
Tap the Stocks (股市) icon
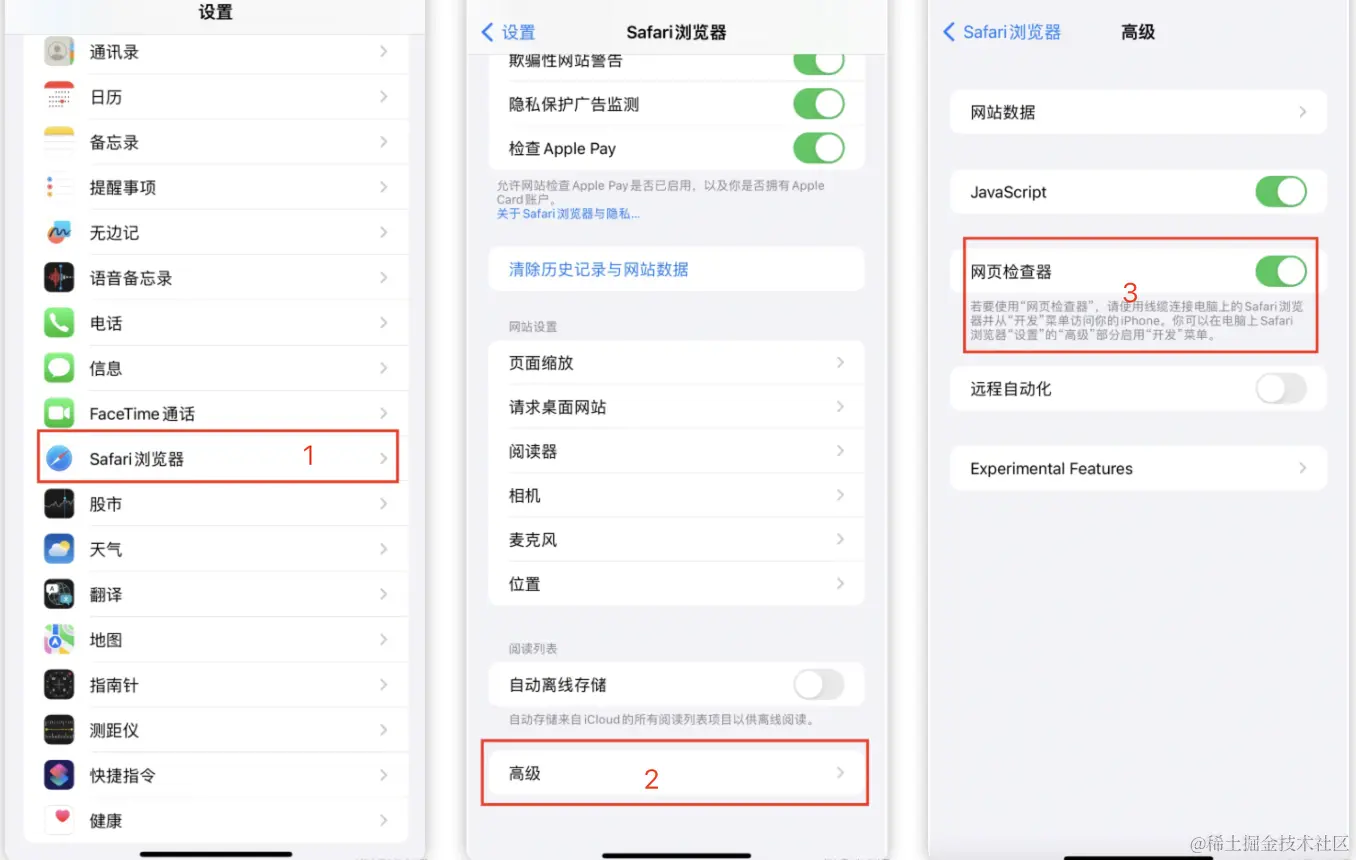click(59, 504)
